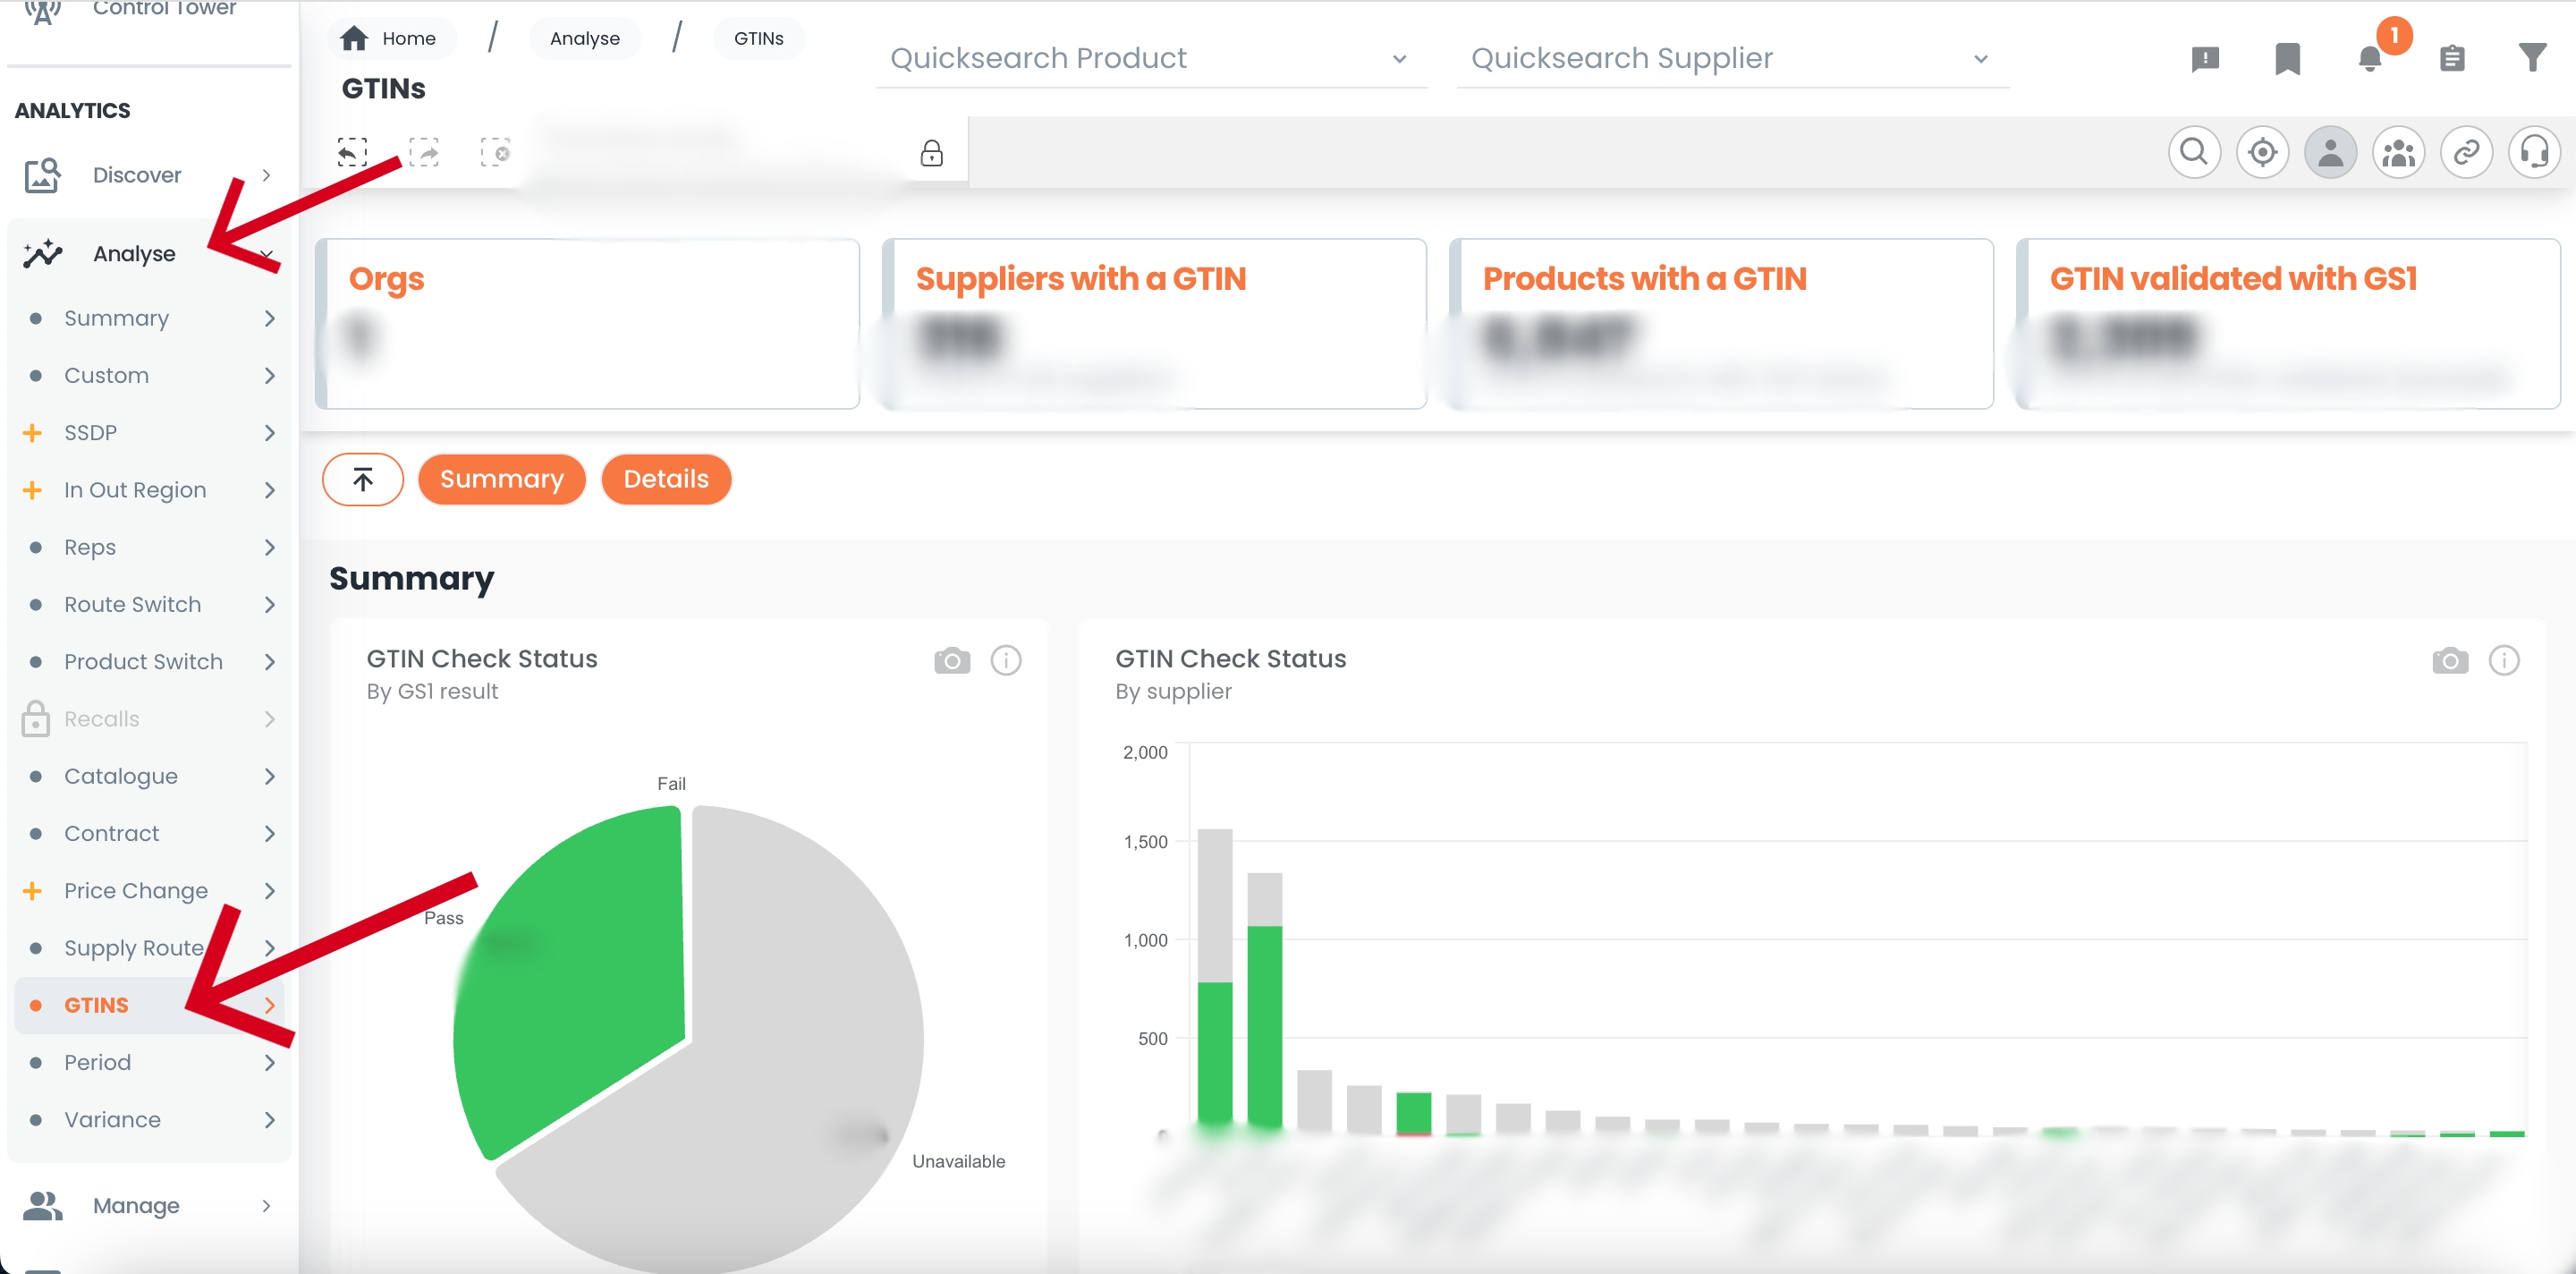The height and width of the screenshot is (1274, 2576).
Task: Open the filter funnel icon
Action: point(2532,58)
